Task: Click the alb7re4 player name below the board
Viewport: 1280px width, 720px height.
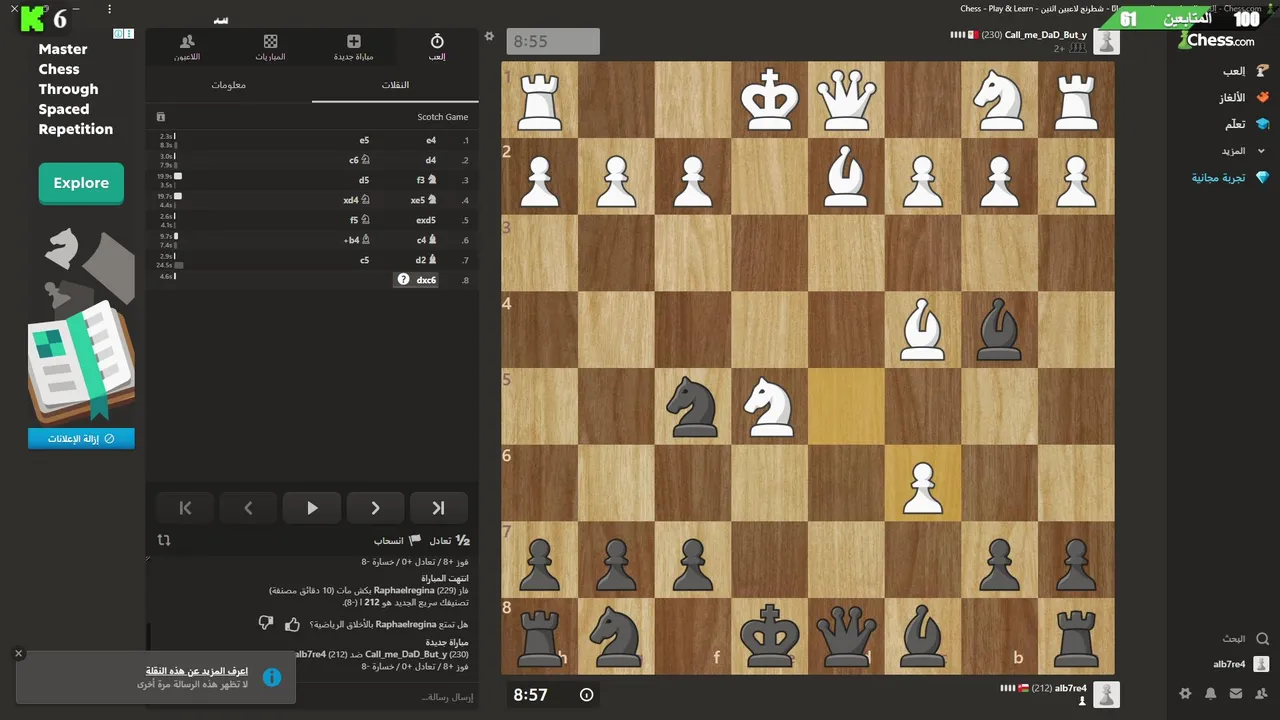Action: click(1070, 688)
